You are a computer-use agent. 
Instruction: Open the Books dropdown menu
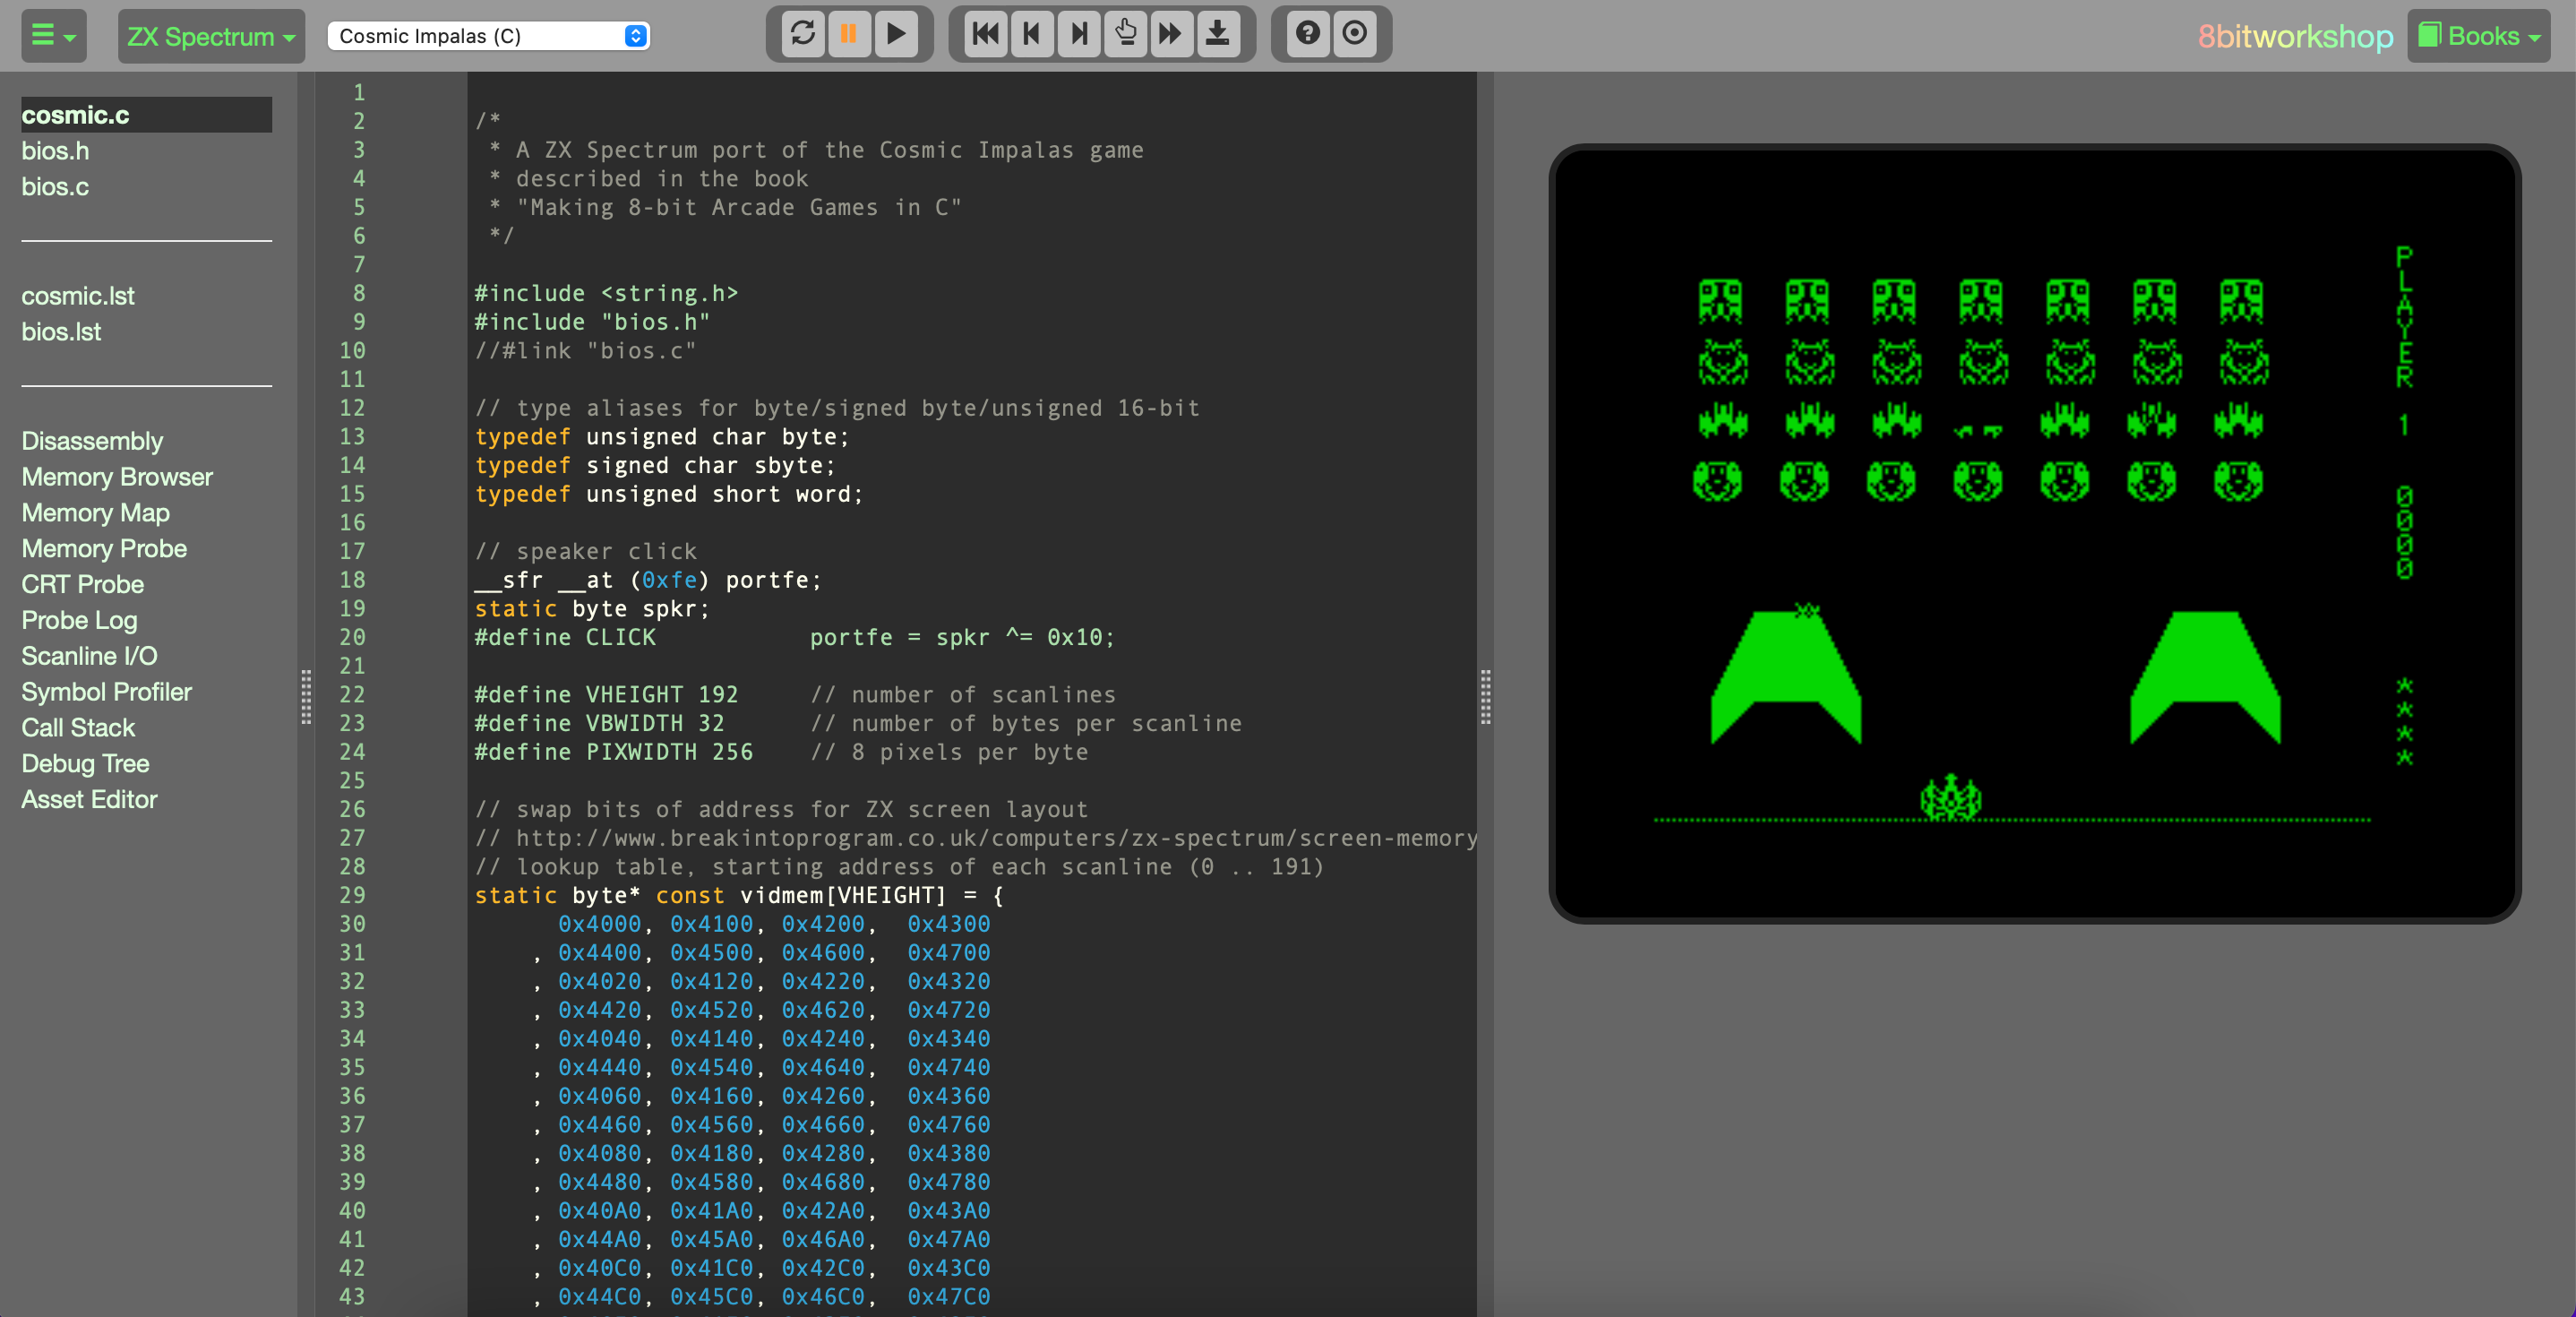[x=2478, y=36]
